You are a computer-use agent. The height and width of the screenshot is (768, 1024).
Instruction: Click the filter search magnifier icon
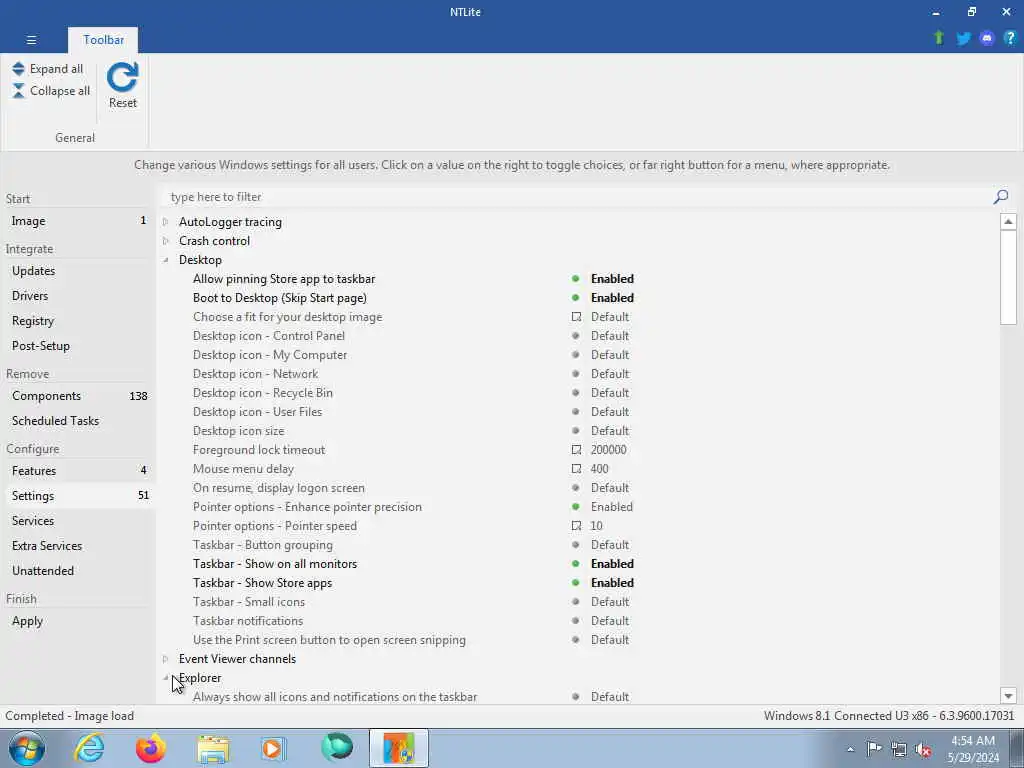1000,197
